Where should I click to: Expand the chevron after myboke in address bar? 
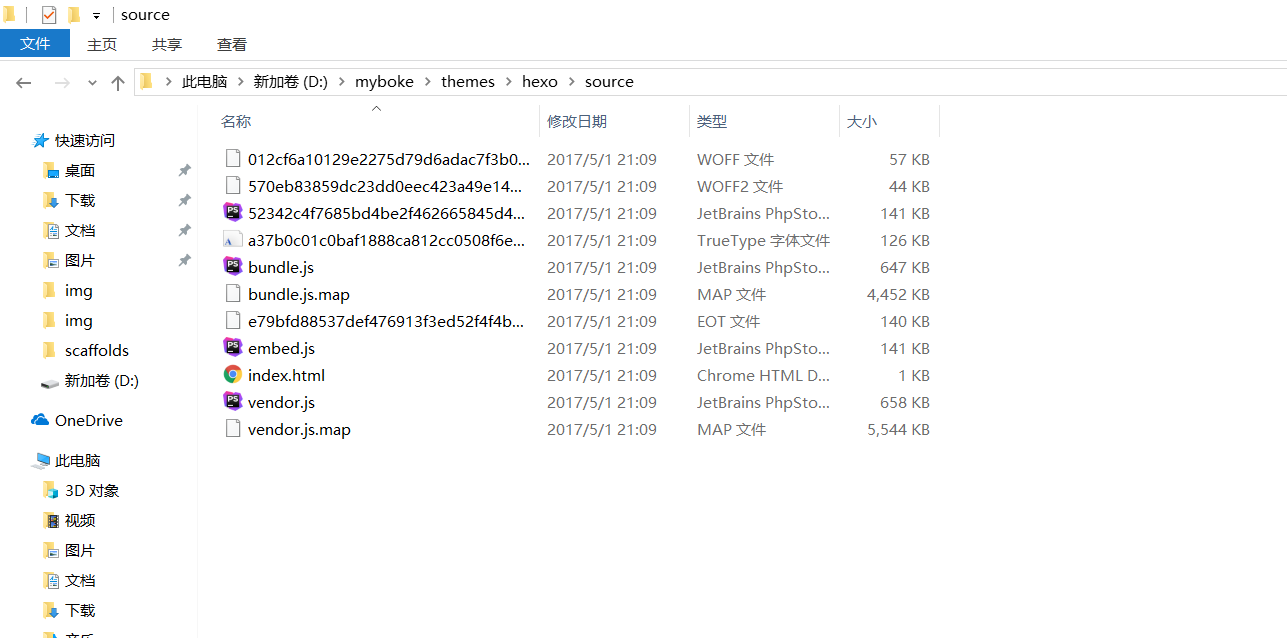click(x=427, y=82)
